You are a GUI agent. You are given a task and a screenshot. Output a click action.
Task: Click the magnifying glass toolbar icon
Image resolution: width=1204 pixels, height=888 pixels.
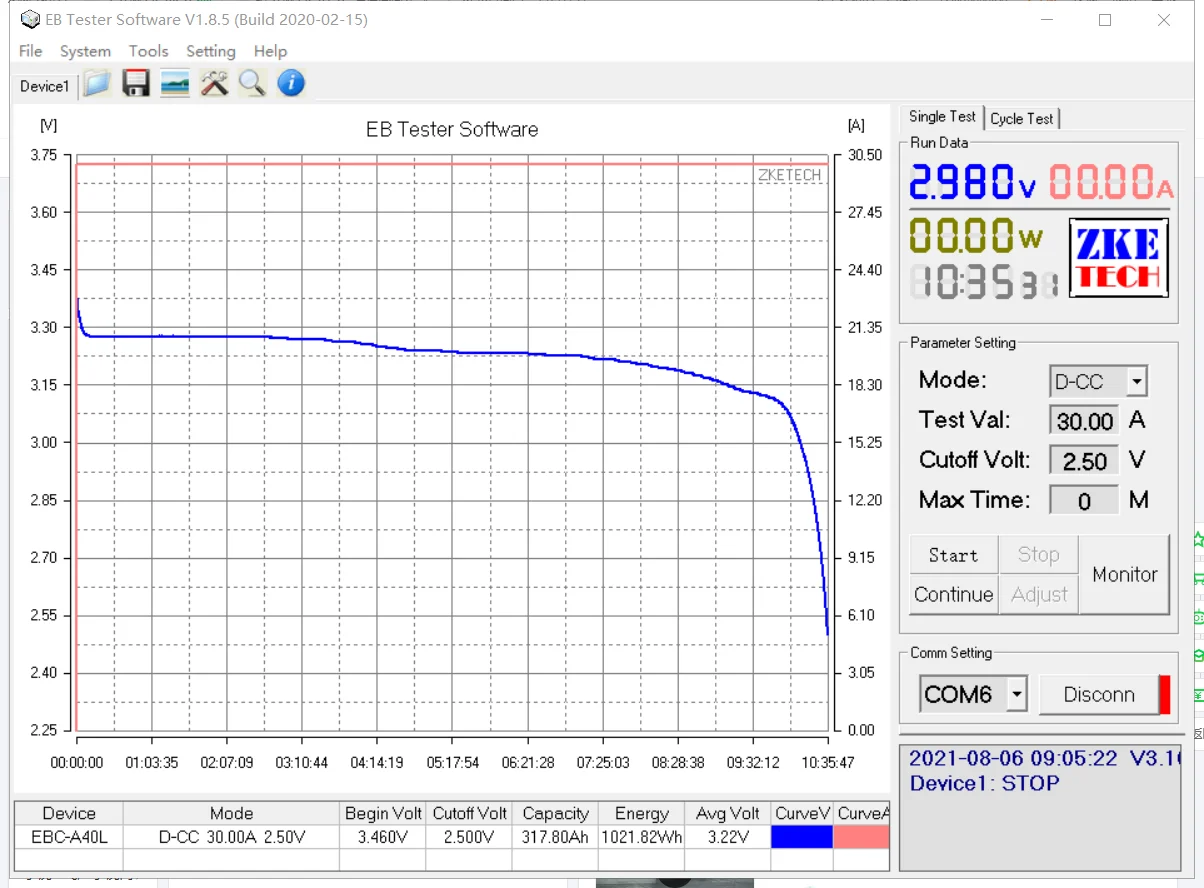252,84
